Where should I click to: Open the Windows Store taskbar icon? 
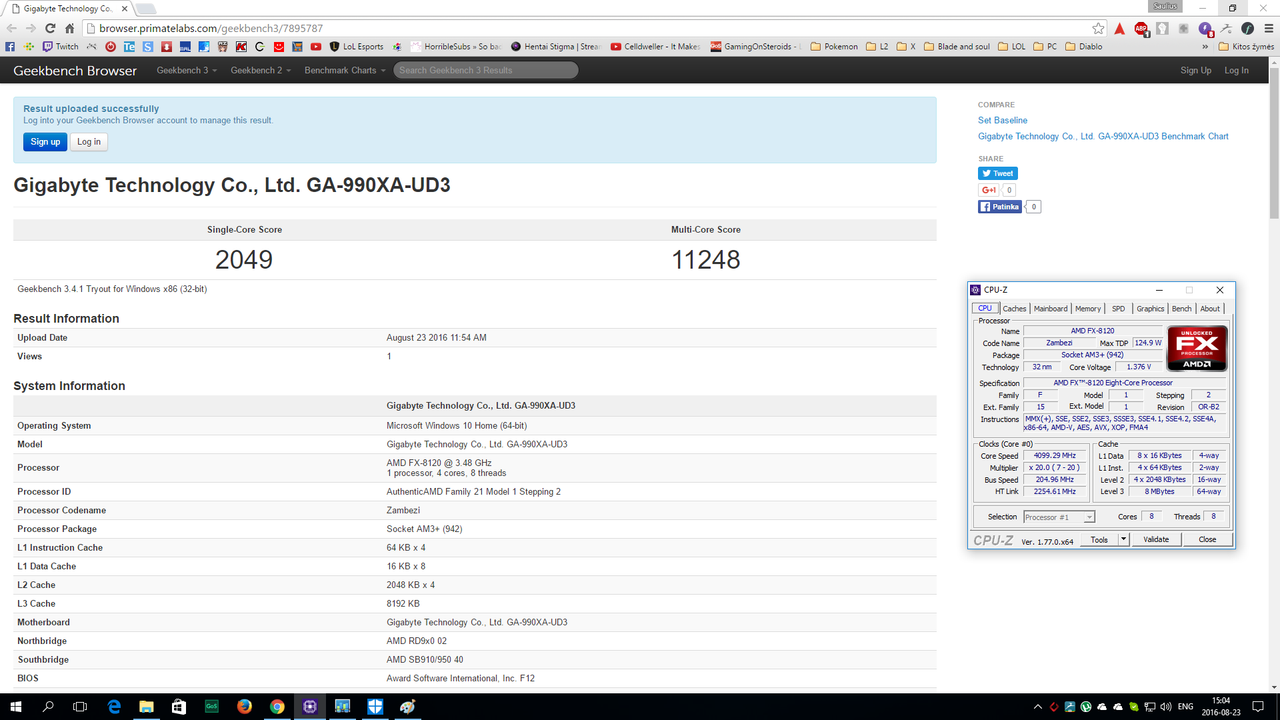(179, 706)
